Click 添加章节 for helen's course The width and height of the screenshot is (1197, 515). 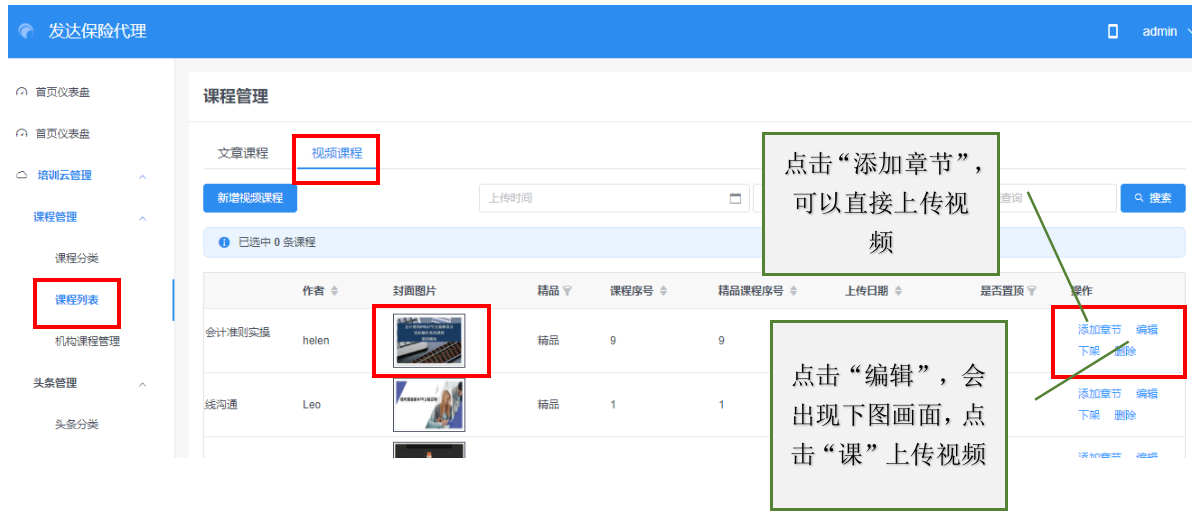(1099, 329)
